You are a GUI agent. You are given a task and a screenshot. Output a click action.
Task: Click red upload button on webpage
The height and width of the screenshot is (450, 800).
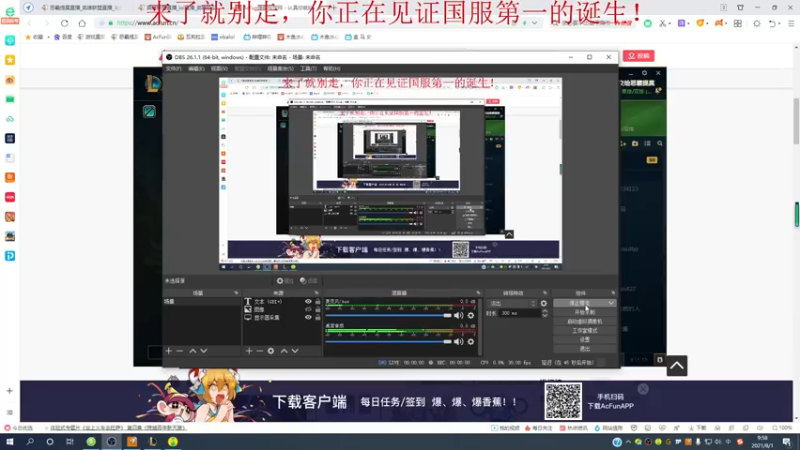coord(638,56)
